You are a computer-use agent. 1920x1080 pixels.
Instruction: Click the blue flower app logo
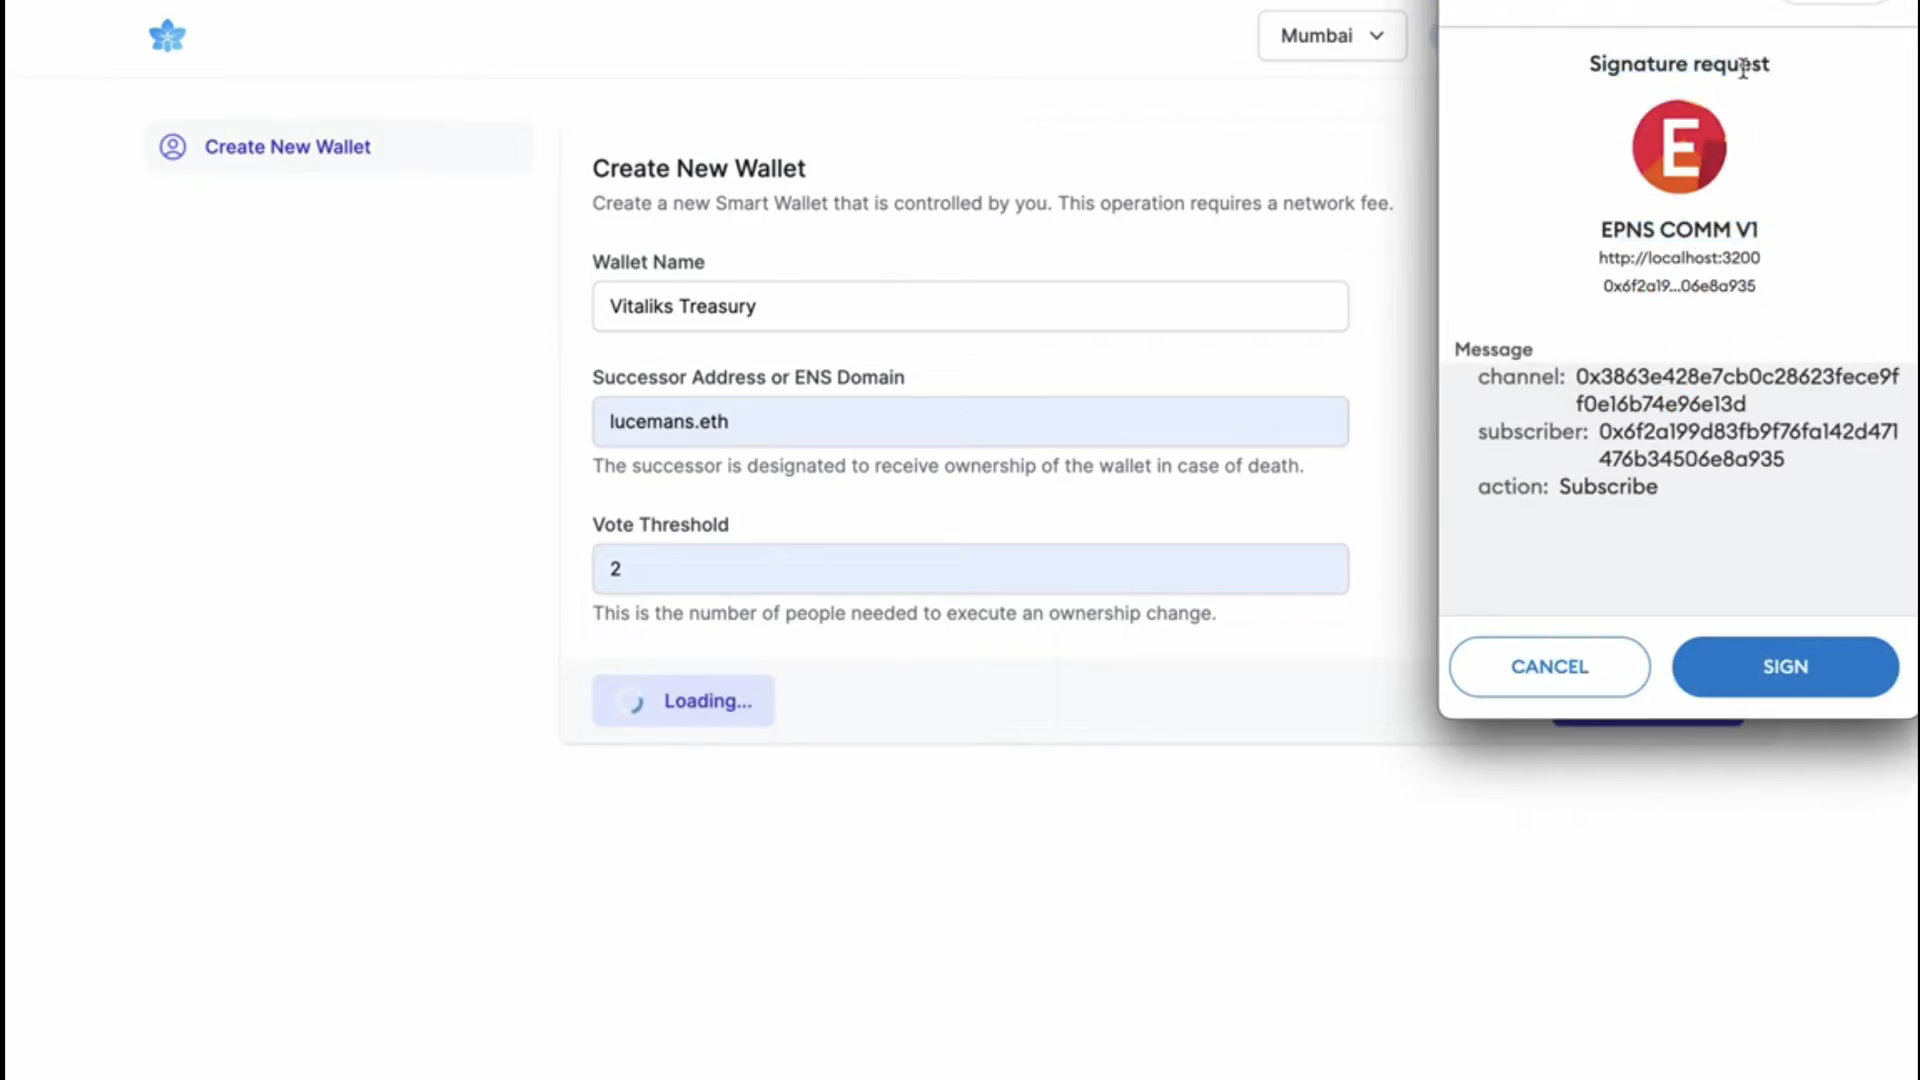pos(167,36)
